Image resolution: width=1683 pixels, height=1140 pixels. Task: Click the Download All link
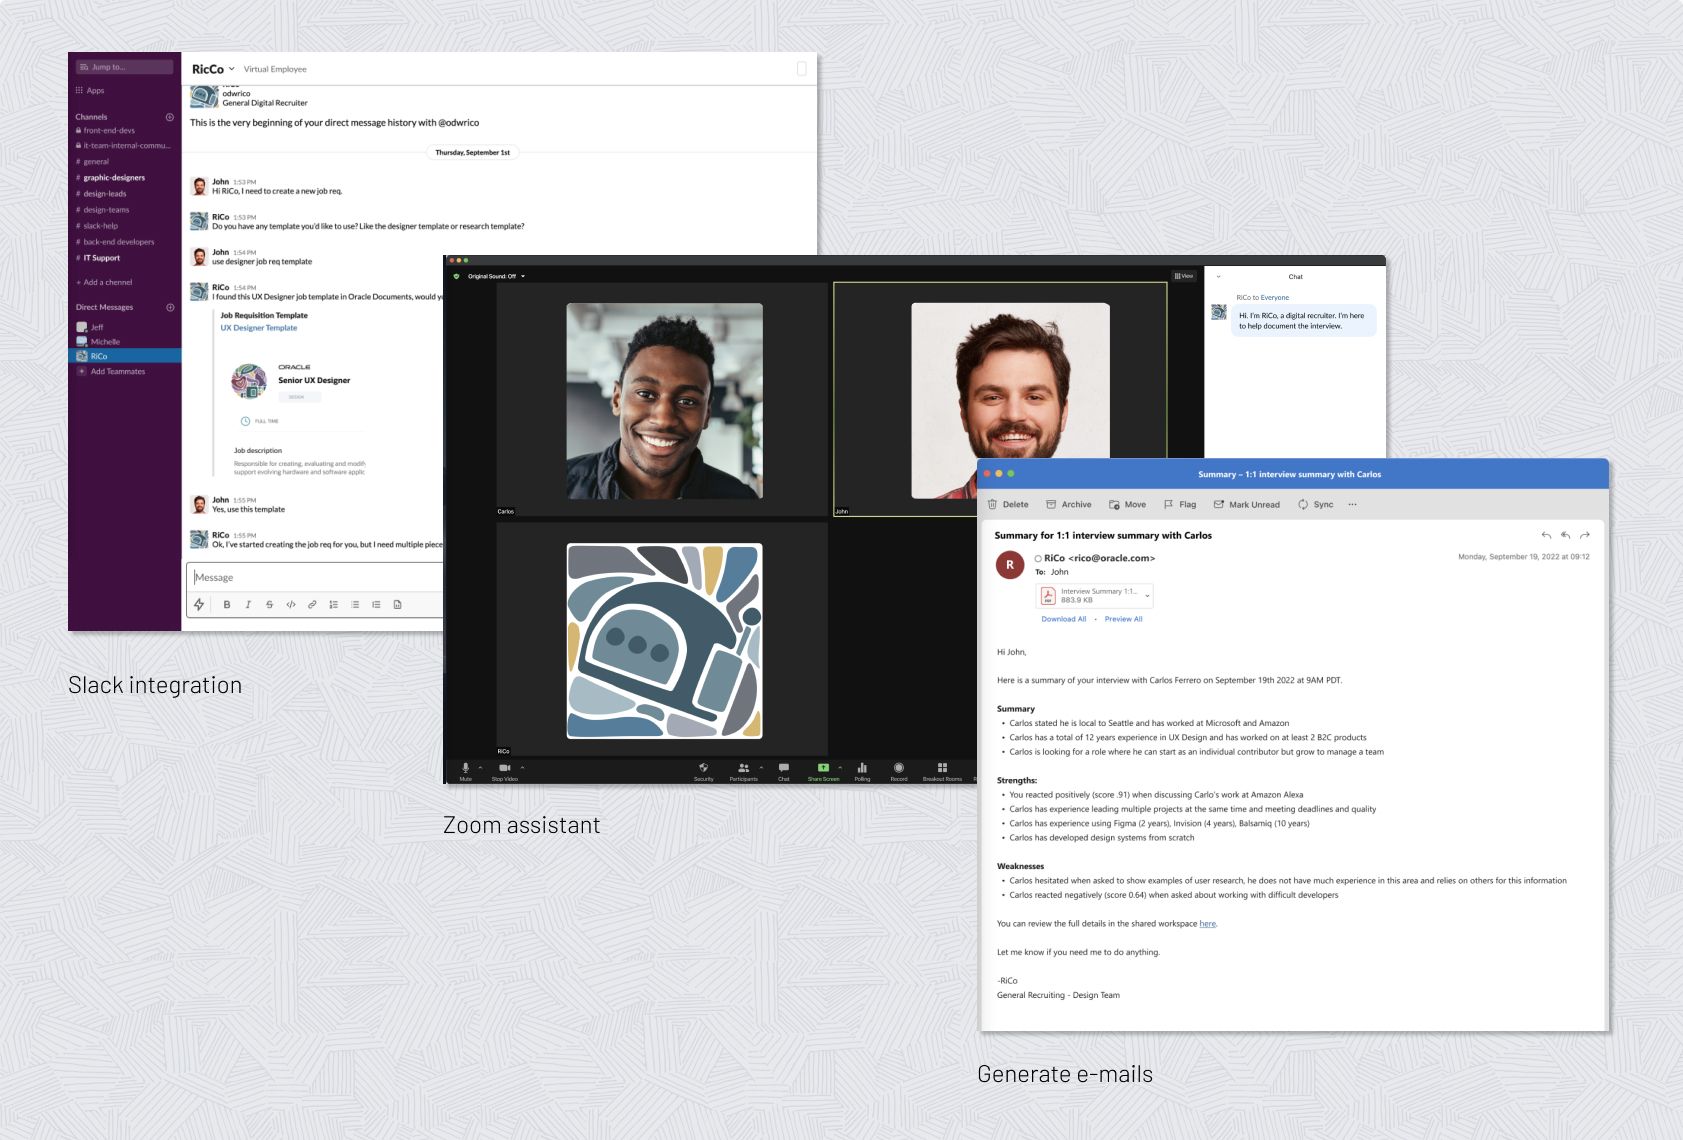pos(1063,619)
